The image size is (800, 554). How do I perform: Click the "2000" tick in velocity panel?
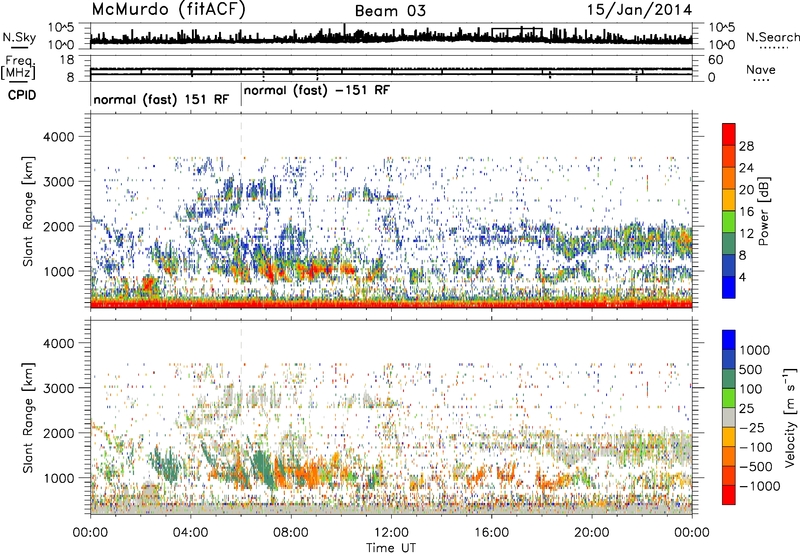(58, 433)
